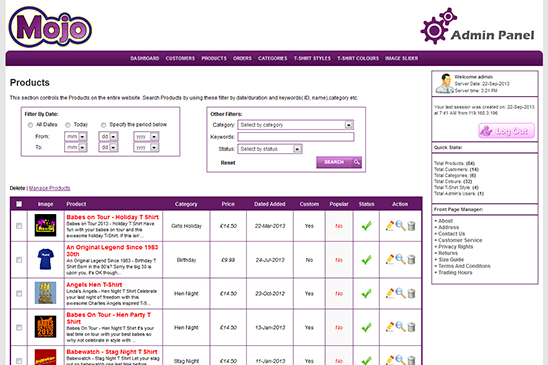Delete Angels Hen T-Shirt with its trash icon
The width and height of the screenshot is (548, 365).
(x=411, y=293)
